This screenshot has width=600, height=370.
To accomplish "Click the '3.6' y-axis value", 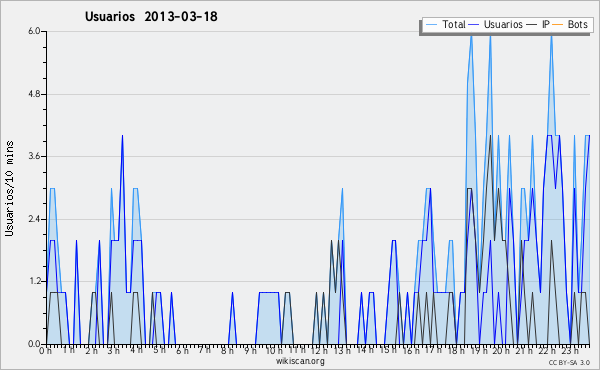I will click(x=34, y=156).
